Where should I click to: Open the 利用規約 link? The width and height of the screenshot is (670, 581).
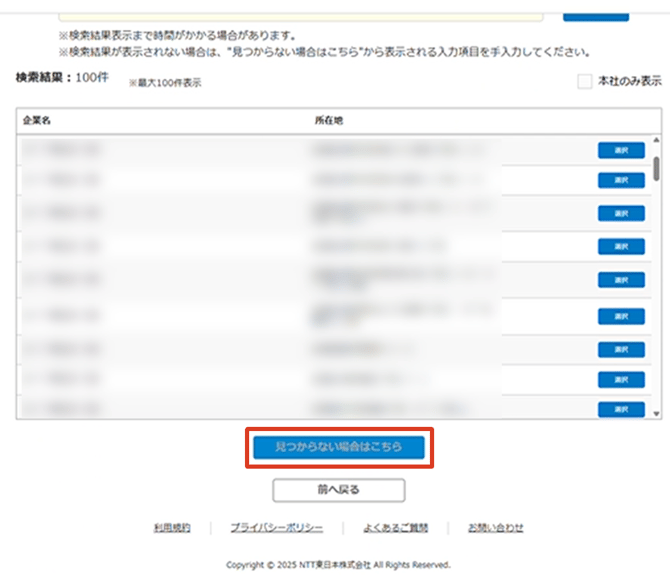point(172,527)
